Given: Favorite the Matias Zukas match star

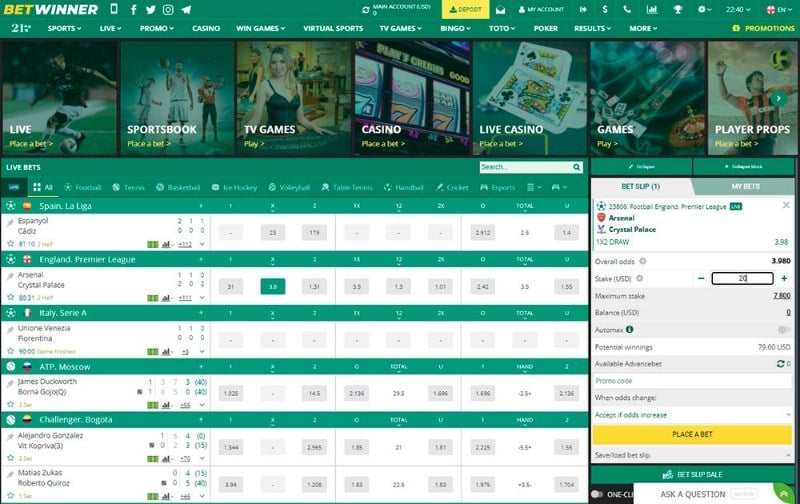Looking at the screenshot, I should (10, 495).
